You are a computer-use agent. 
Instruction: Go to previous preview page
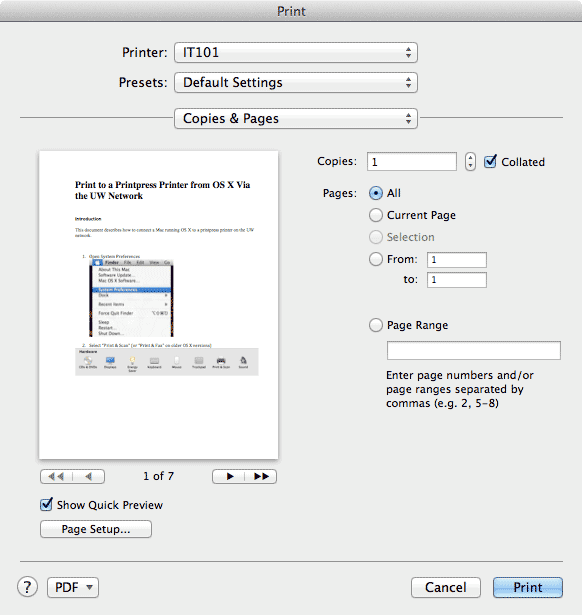(89, 477)
